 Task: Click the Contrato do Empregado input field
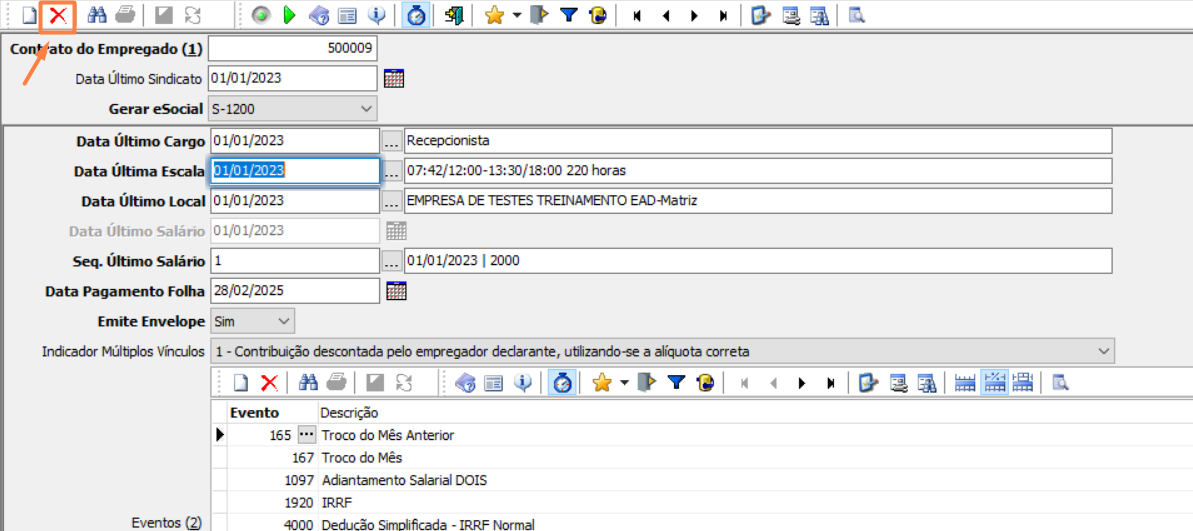(x=292, y=49)
